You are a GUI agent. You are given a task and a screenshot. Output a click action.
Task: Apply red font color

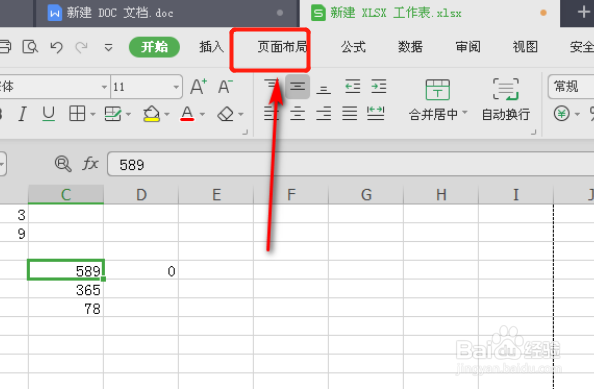pyautogui.click(x=187, y=114)
